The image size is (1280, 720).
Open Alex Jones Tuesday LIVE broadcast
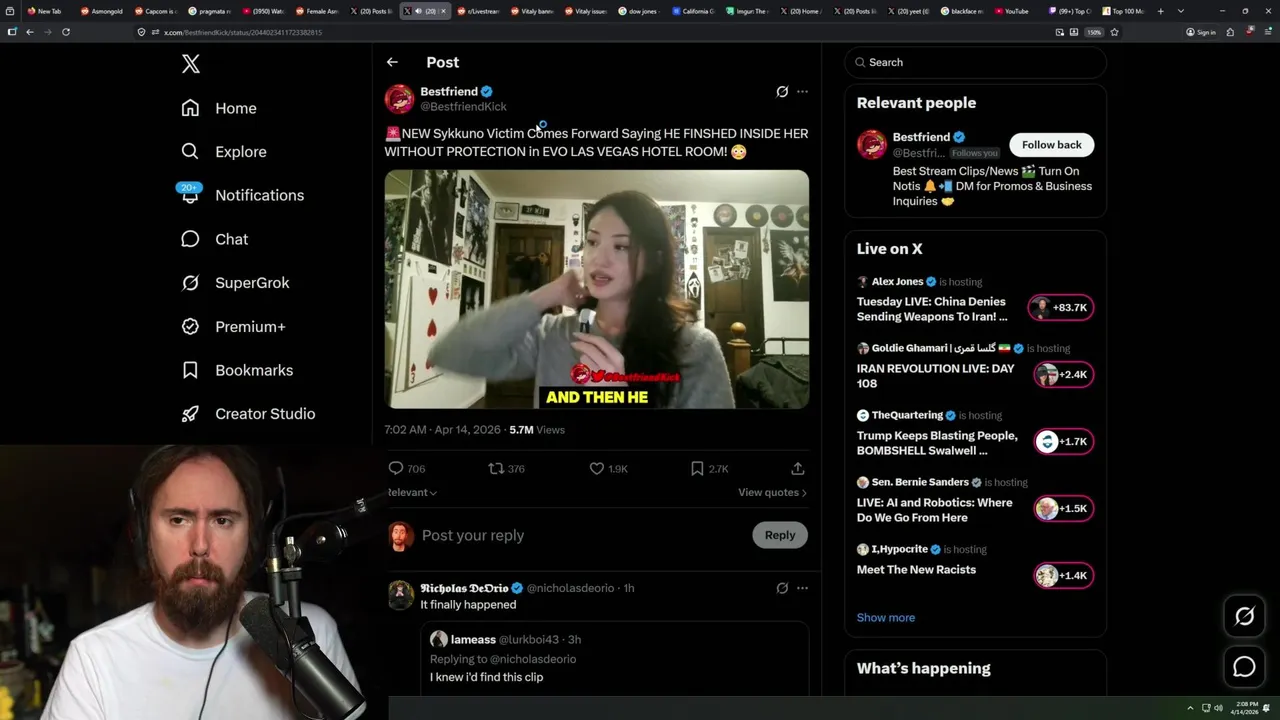(932, 309)
